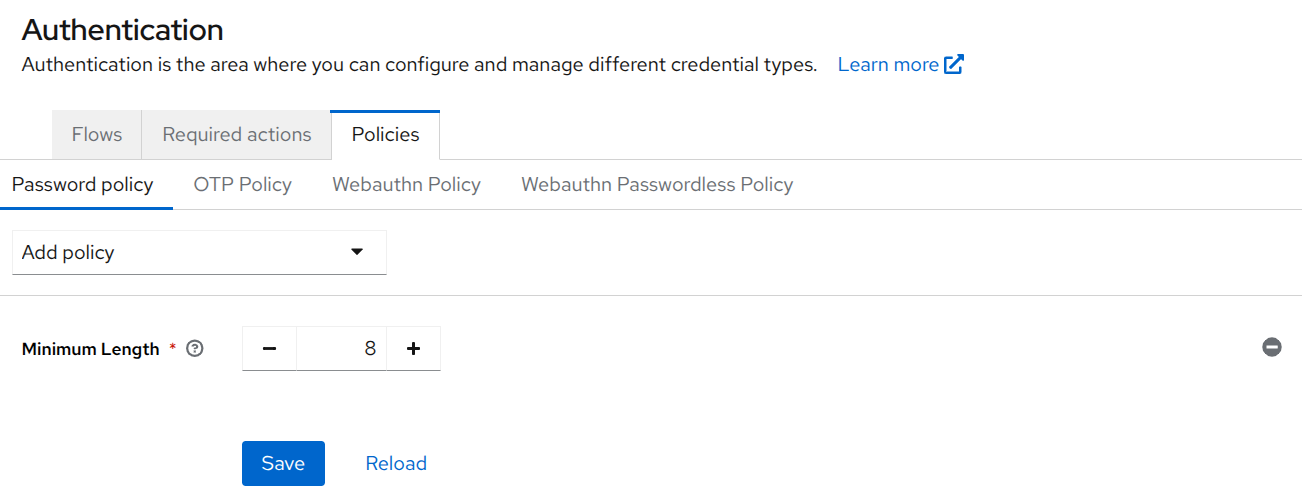Screen dimensions: 1302x501
Task: Click the Authentication page heading
Action: [x=122, y=30]
